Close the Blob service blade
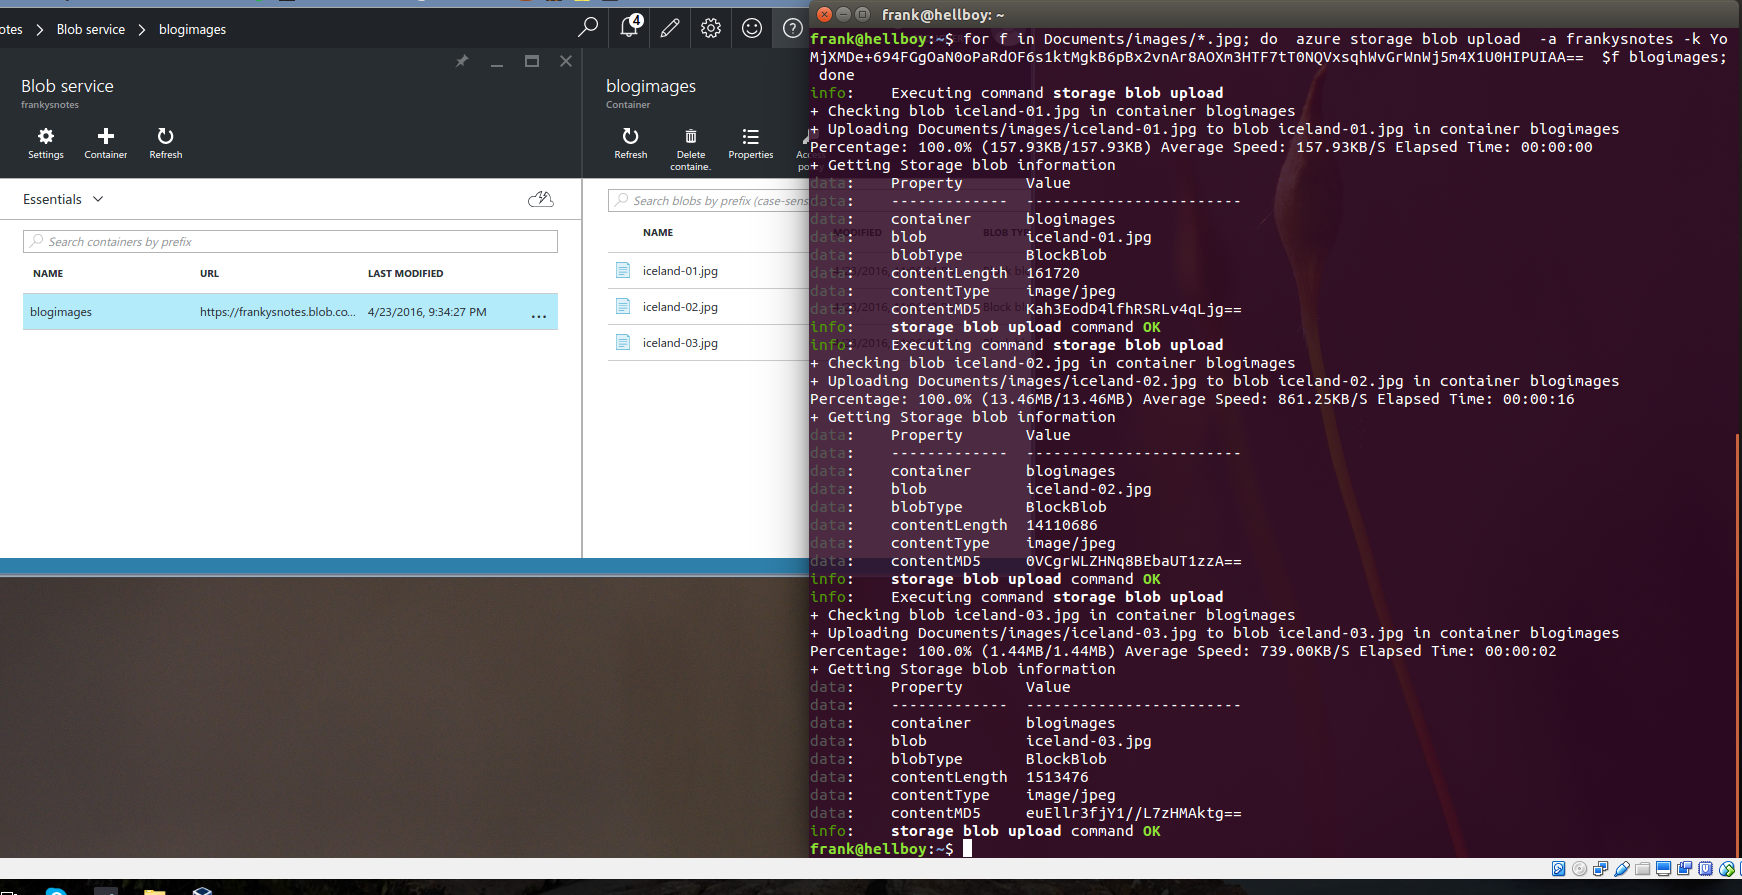The width and height of the screenshot is (1742, 895). click(x=566, y=61)
